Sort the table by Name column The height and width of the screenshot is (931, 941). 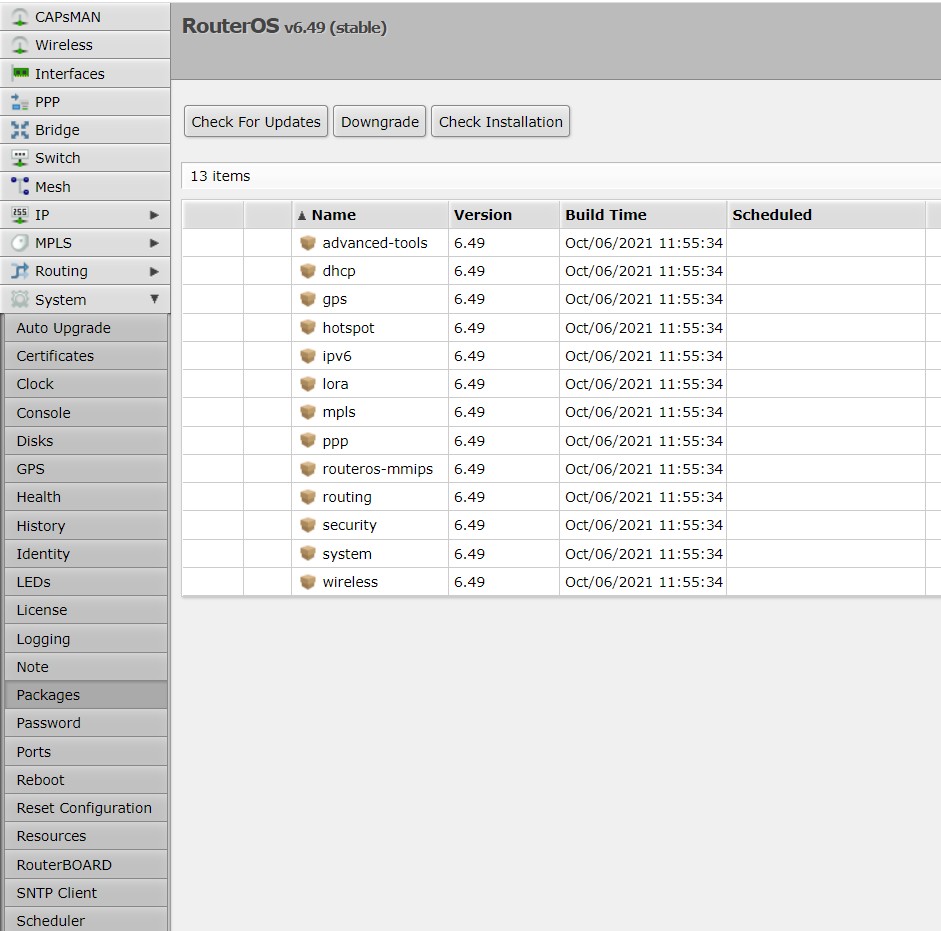(370, 215)
